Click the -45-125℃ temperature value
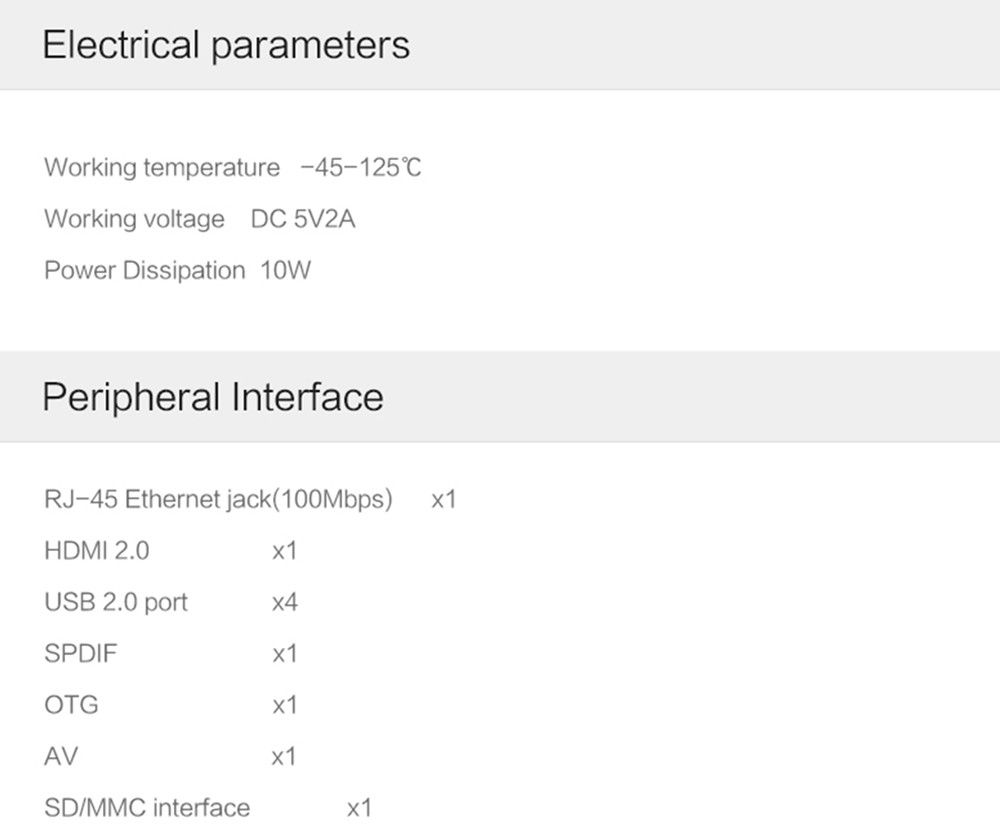Viewport: 1000px width, 831px height. (361, 168)
